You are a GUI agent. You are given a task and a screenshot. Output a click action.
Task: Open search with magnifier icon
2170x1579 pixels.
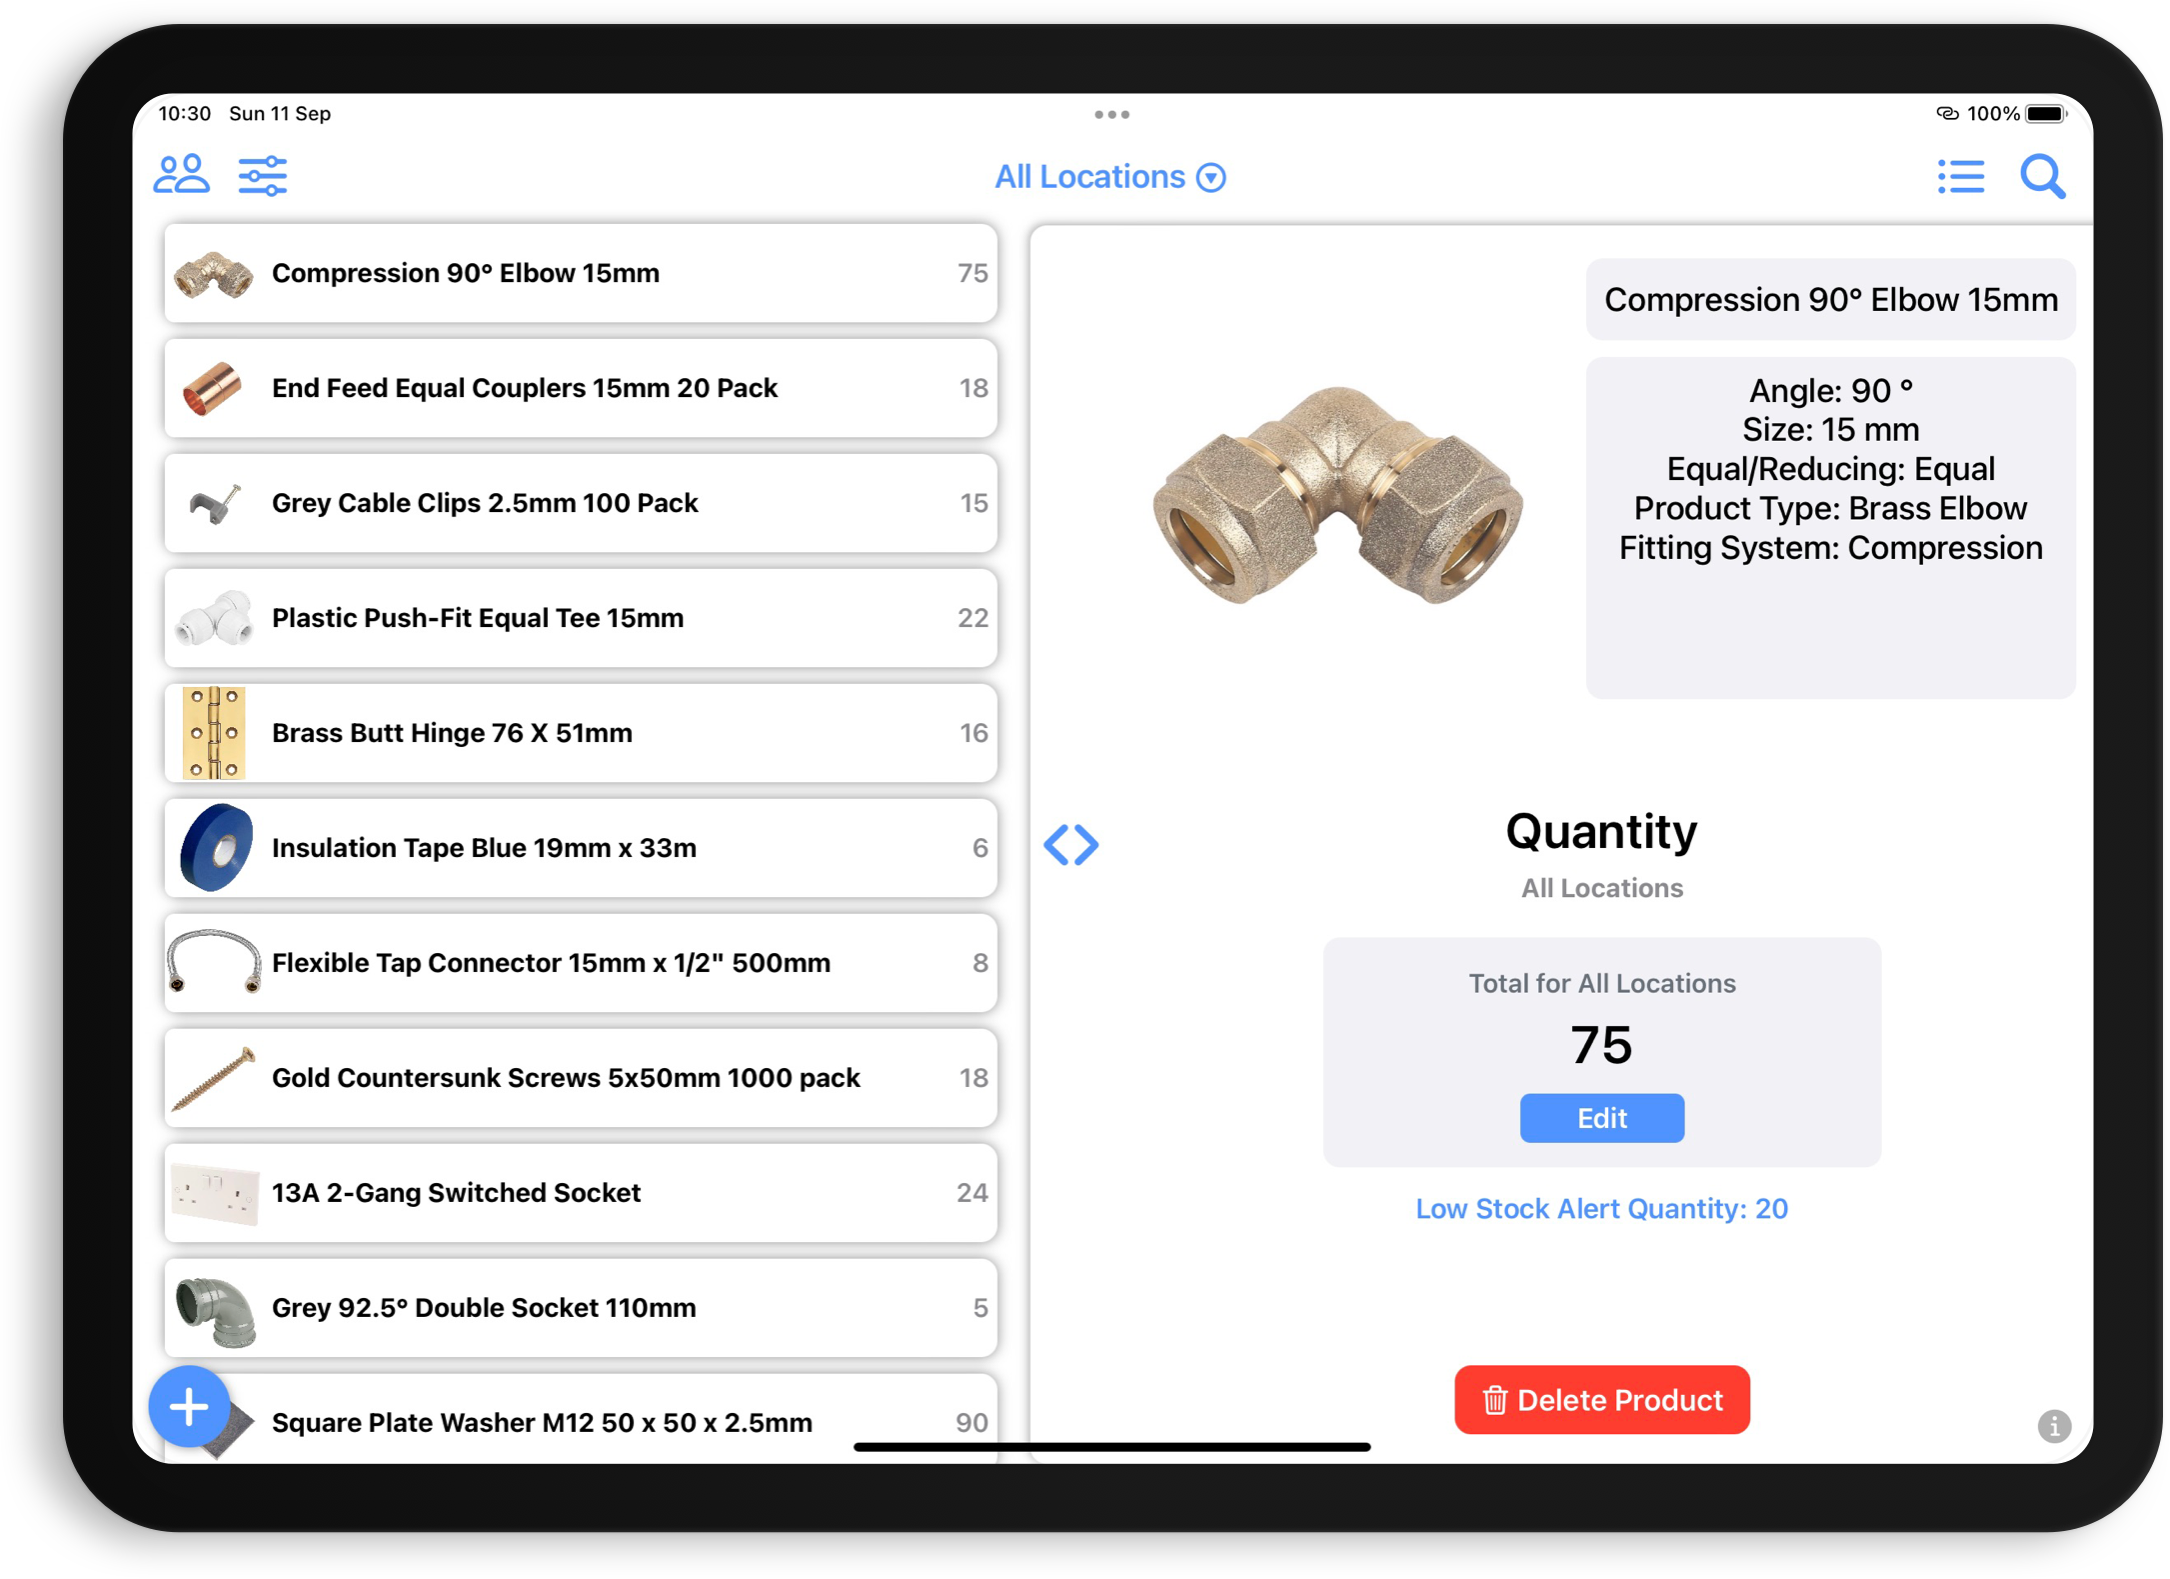pos(2042,177)
